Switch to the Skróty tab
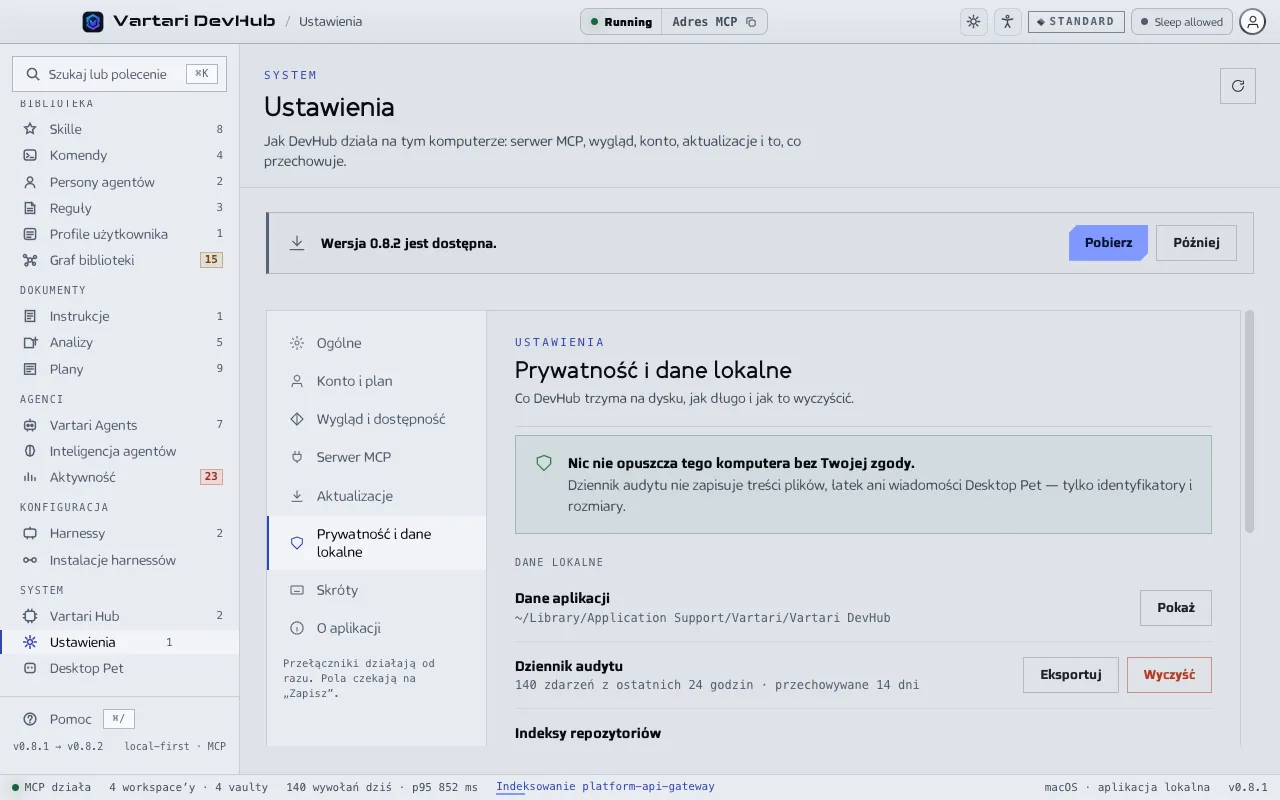 point(377,590)
